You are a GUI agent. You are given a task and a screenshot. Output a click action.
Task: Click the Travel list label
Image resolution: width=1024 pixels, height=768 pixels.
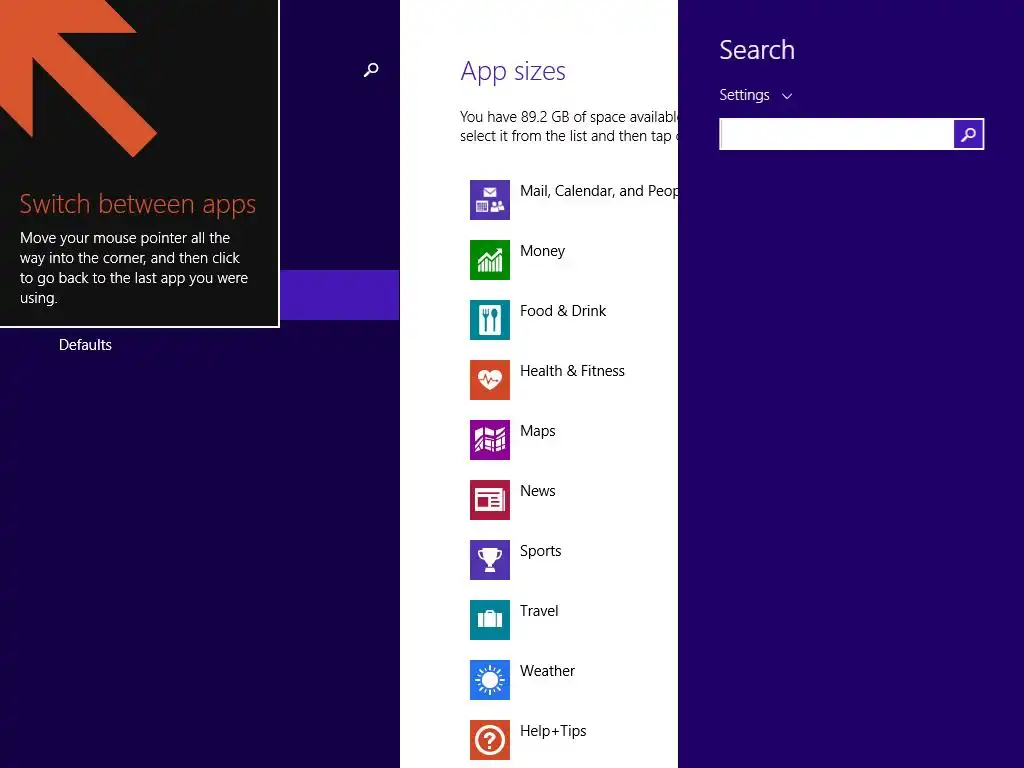539,611
